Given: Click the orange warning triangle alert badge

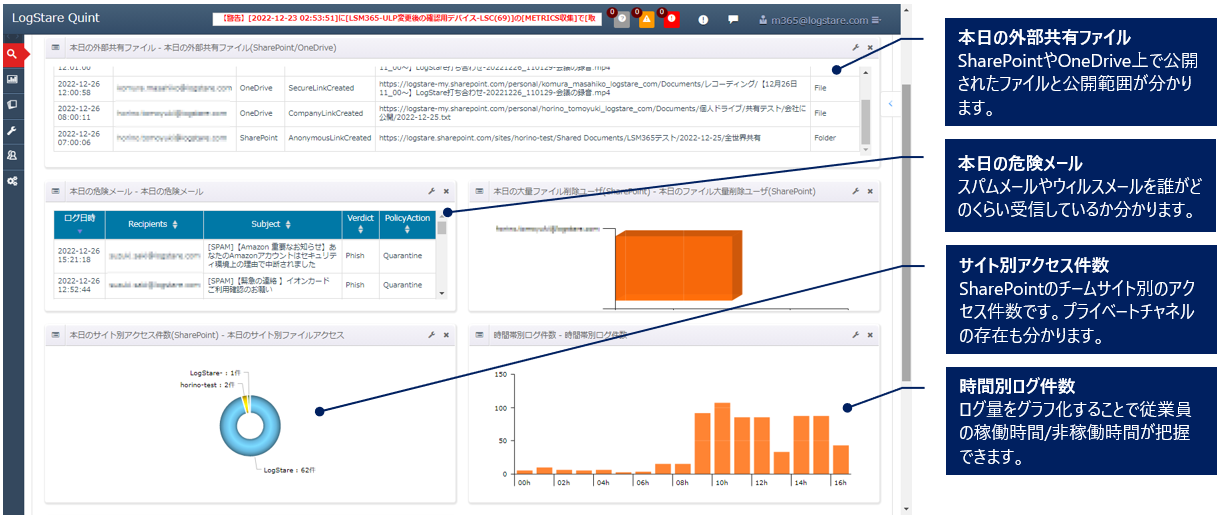Looking at the screenshot, I should click(x=646, y=19).
